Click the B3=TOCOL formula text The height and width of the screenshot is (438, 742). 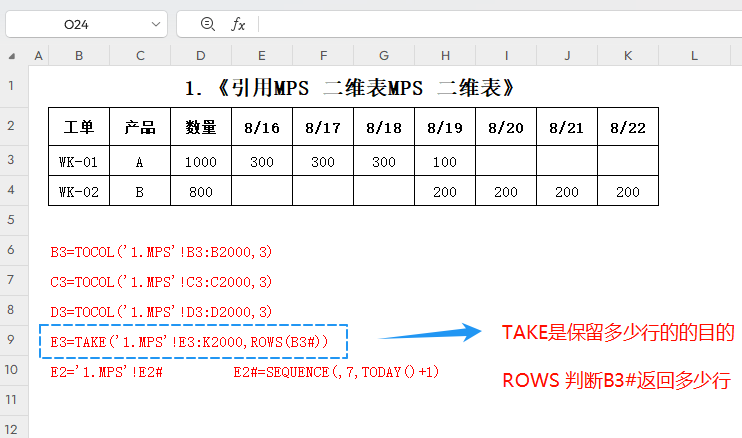pos(161,252)
